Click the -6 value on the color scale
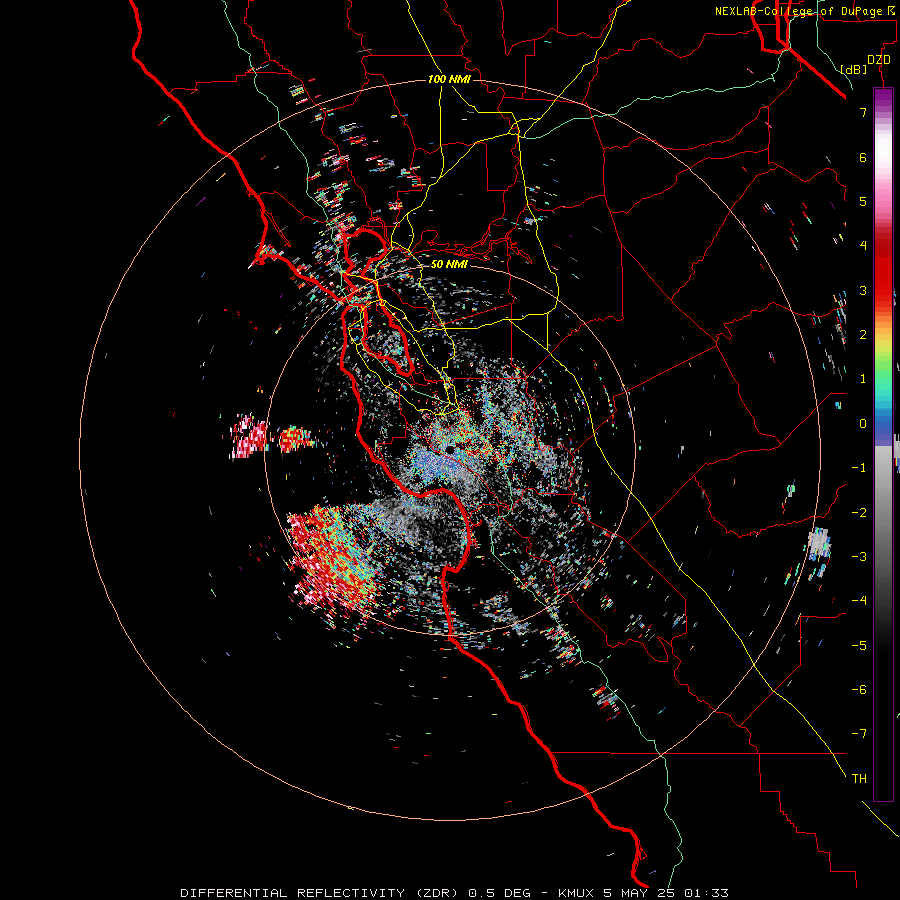Image resolution: width=900 pixels, height=900 pixels. point(859,689)
